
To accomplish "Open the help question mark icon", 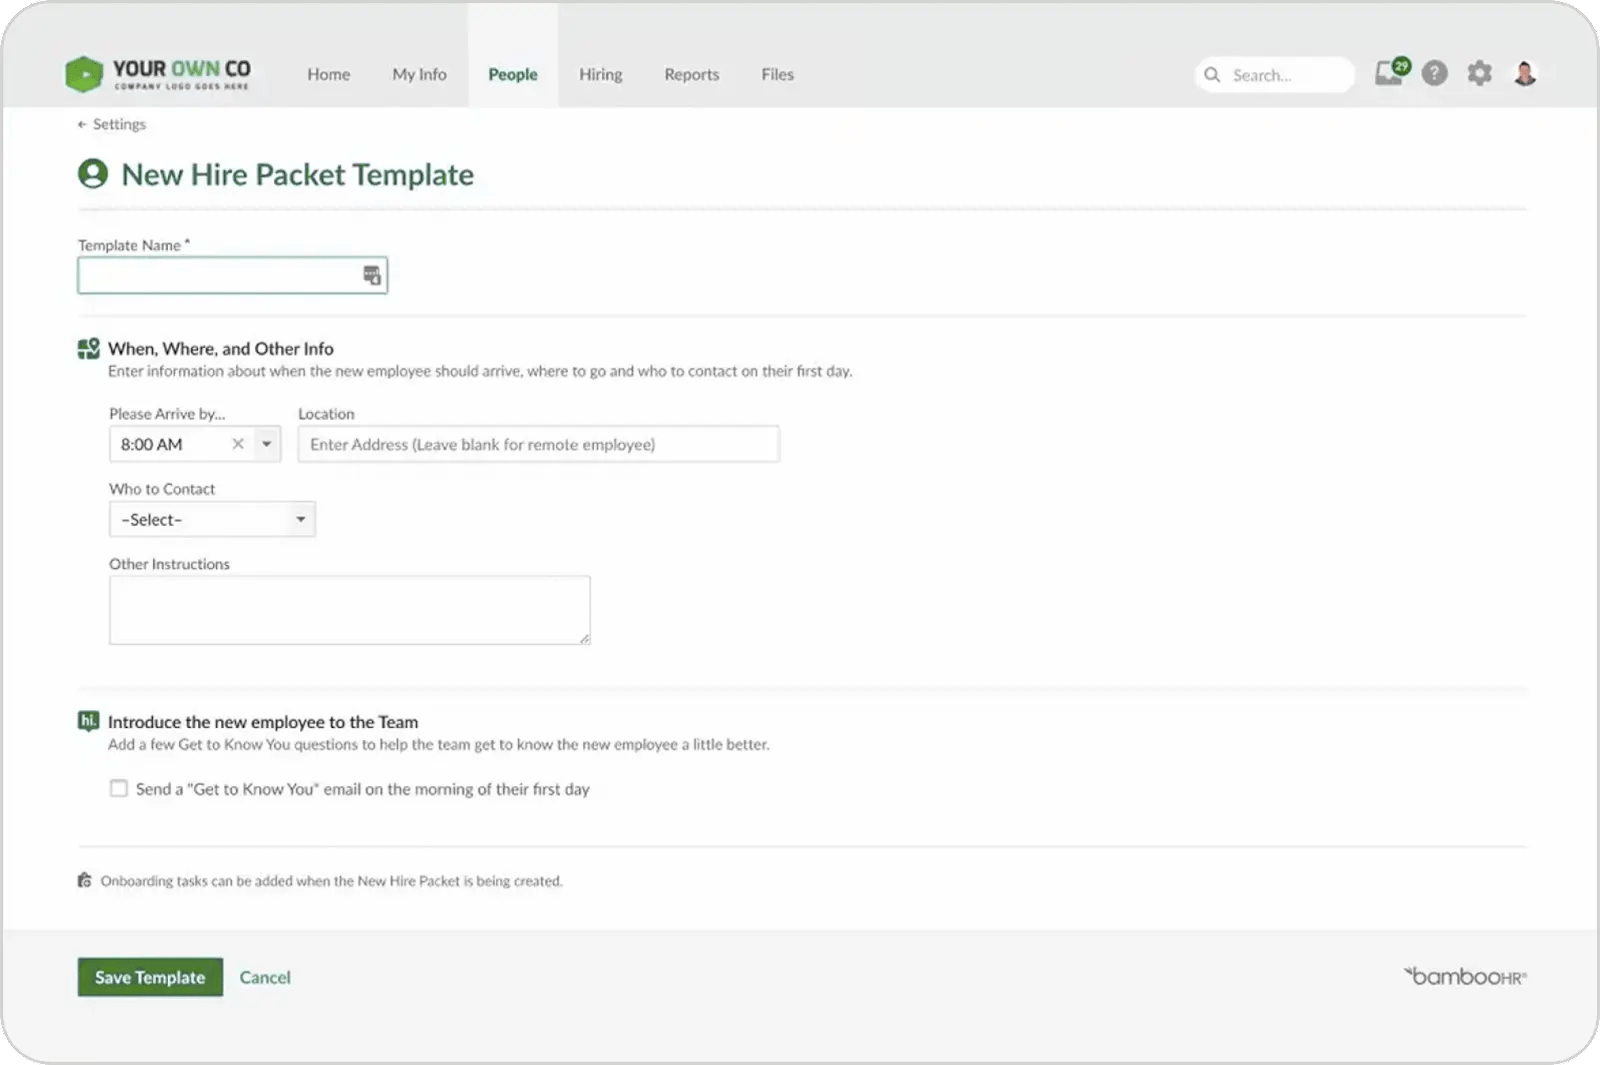I will point(1435,73).
